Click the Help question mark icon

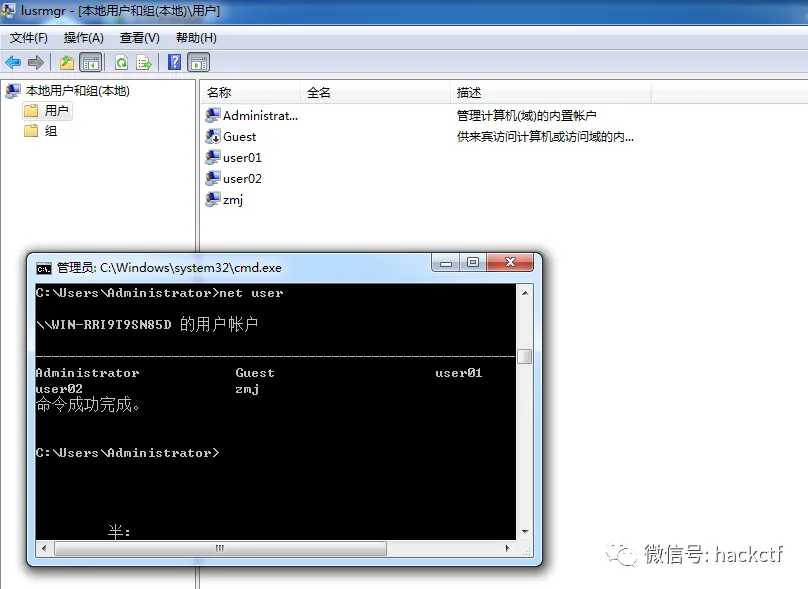pyautogui.click(x=173, y=61)
